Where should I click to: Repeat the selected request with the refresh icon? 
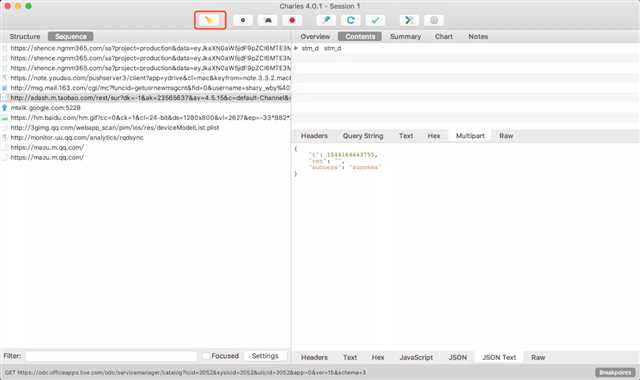click(x=351, y=20)
